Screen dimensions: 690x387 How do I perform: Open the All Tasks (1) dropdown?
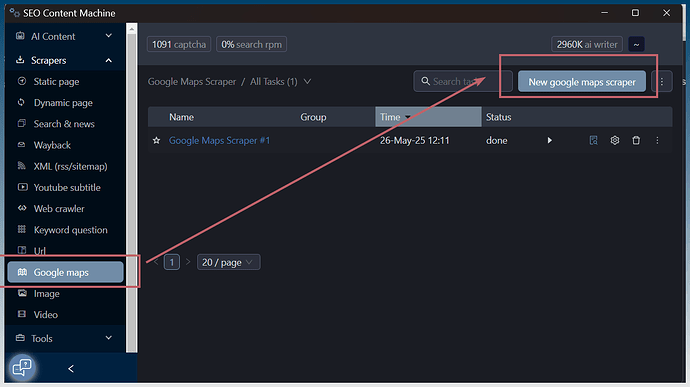(x=280, y=81)
